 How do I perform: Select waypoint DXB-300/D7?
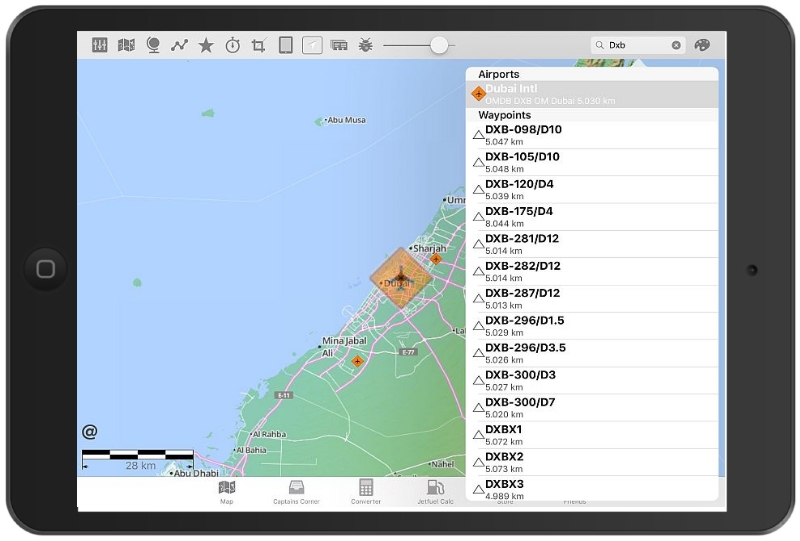(x=592, y=408)
